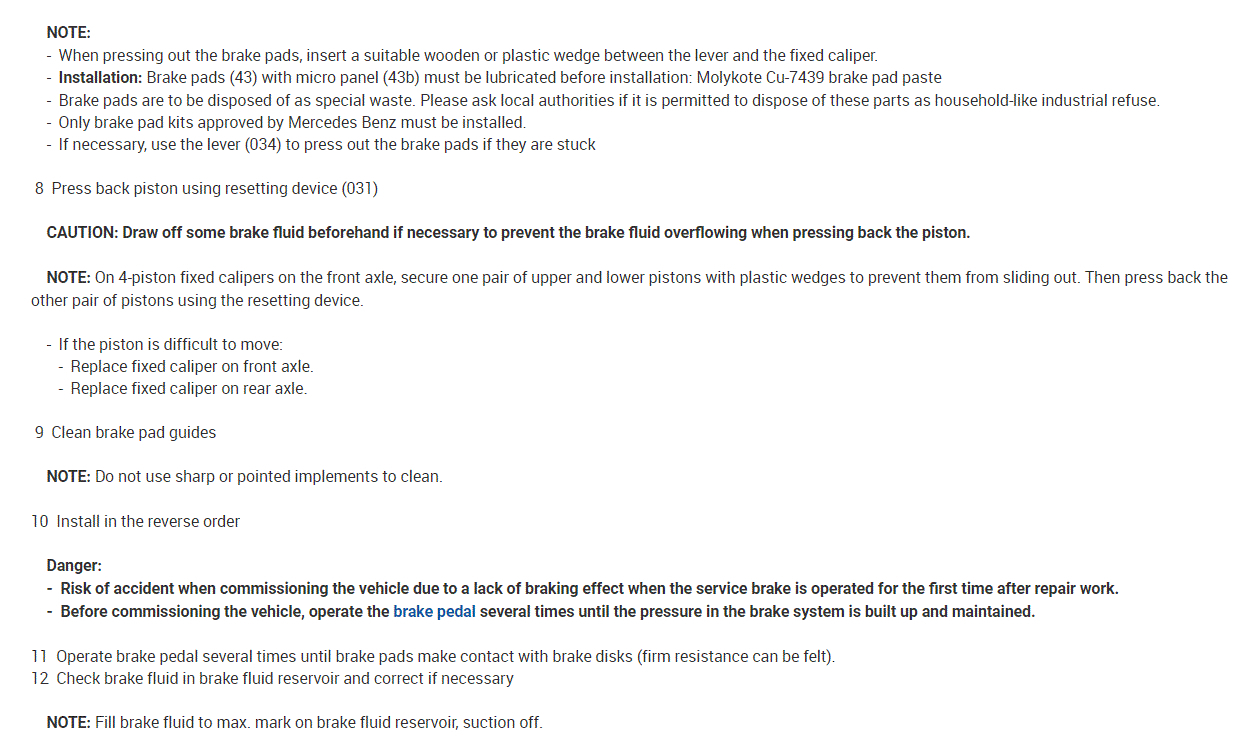
Task: Click step 10 "Install in the reverse order"
Action: point(147,521)
